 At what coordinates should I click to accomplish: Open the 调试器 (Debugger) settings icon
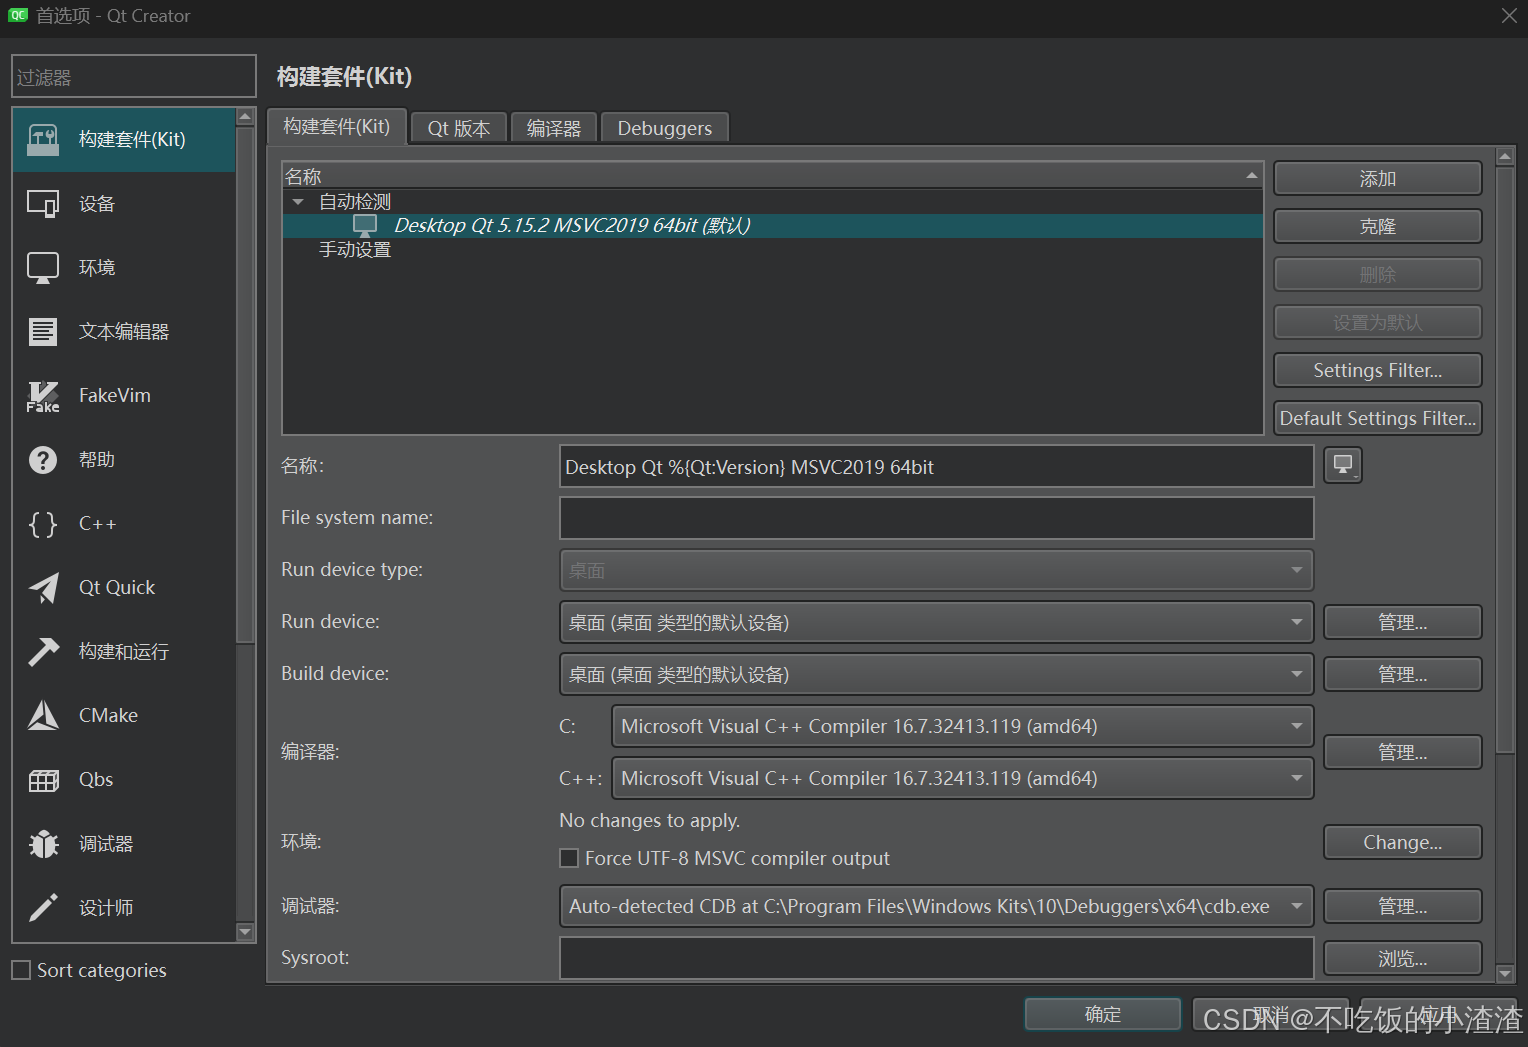[43, 843]
